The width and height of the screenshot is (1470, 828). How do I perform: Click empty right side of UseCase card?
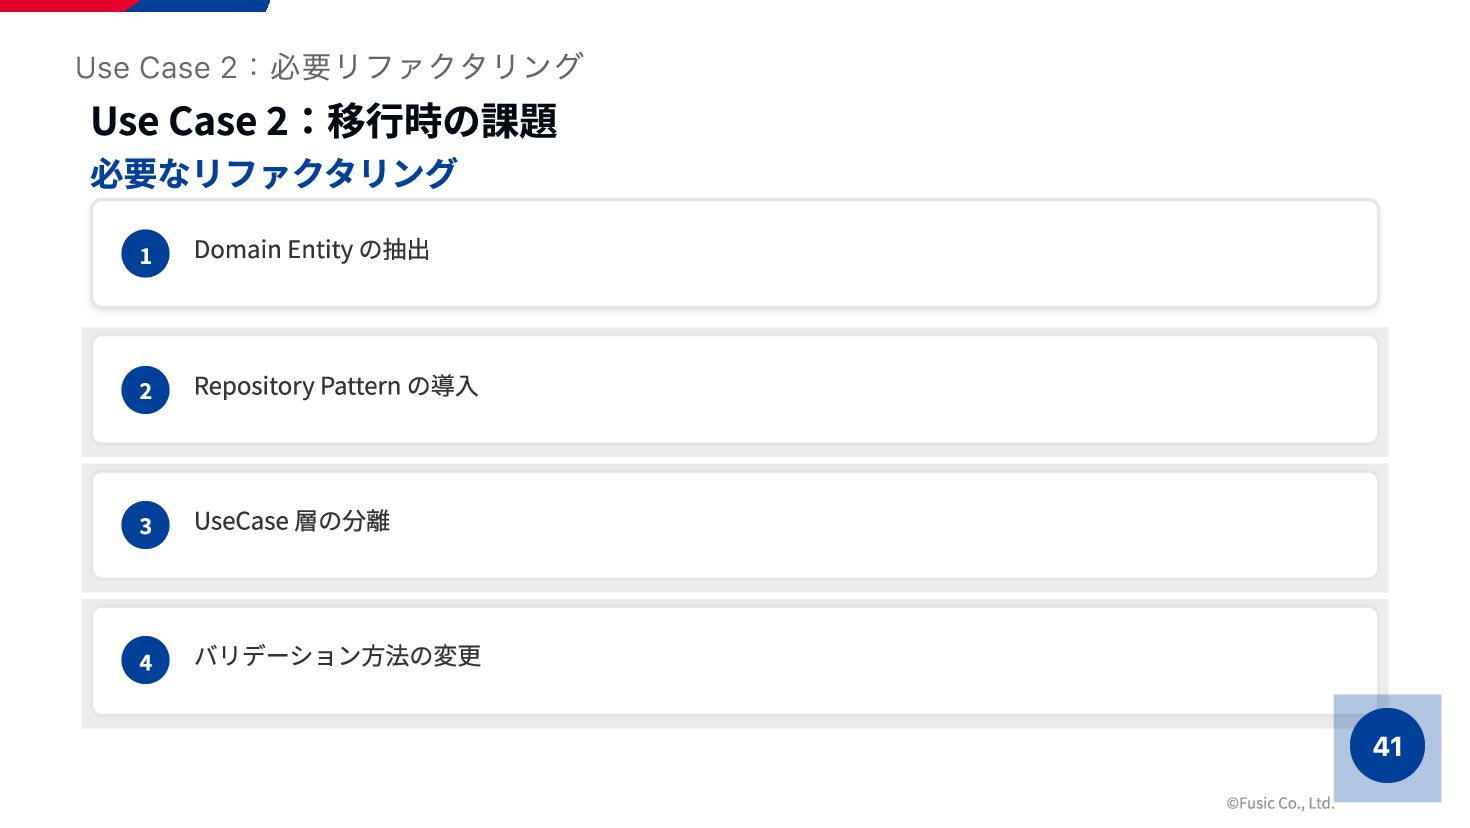click(1000, 525)
